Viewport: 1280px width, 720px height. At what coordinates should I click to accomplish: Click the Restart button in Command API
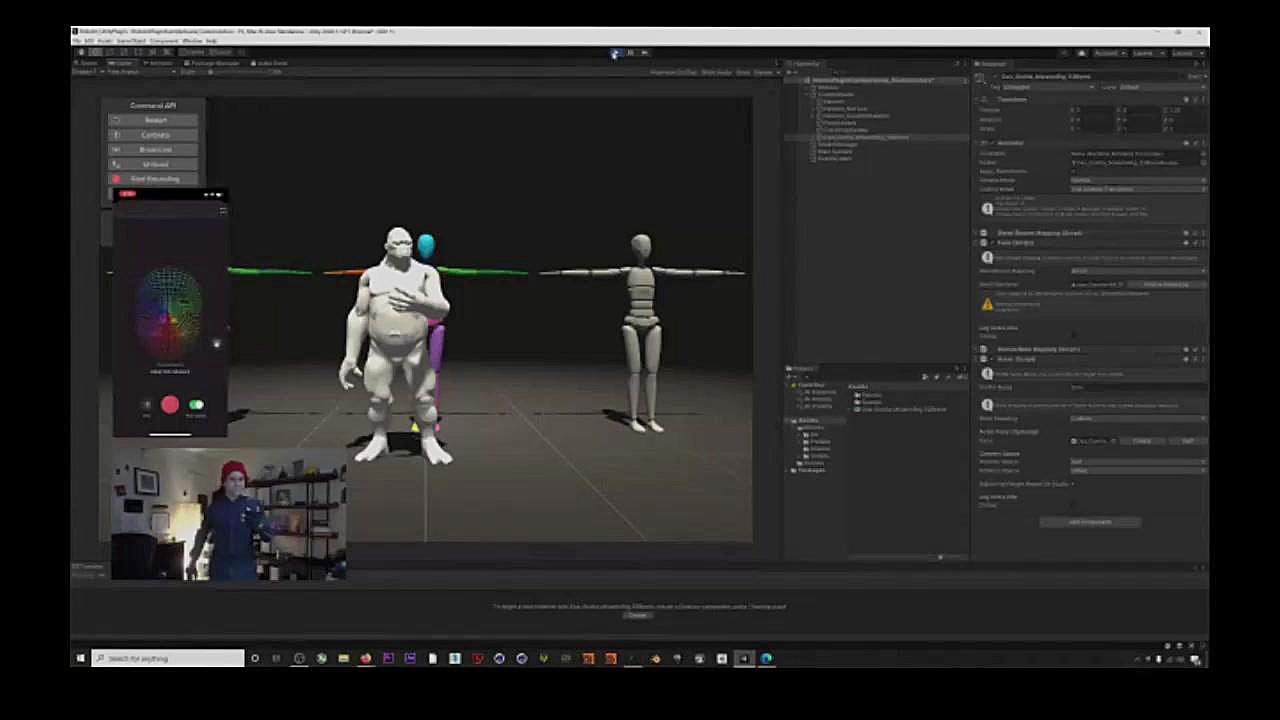(x=154, y=120)
